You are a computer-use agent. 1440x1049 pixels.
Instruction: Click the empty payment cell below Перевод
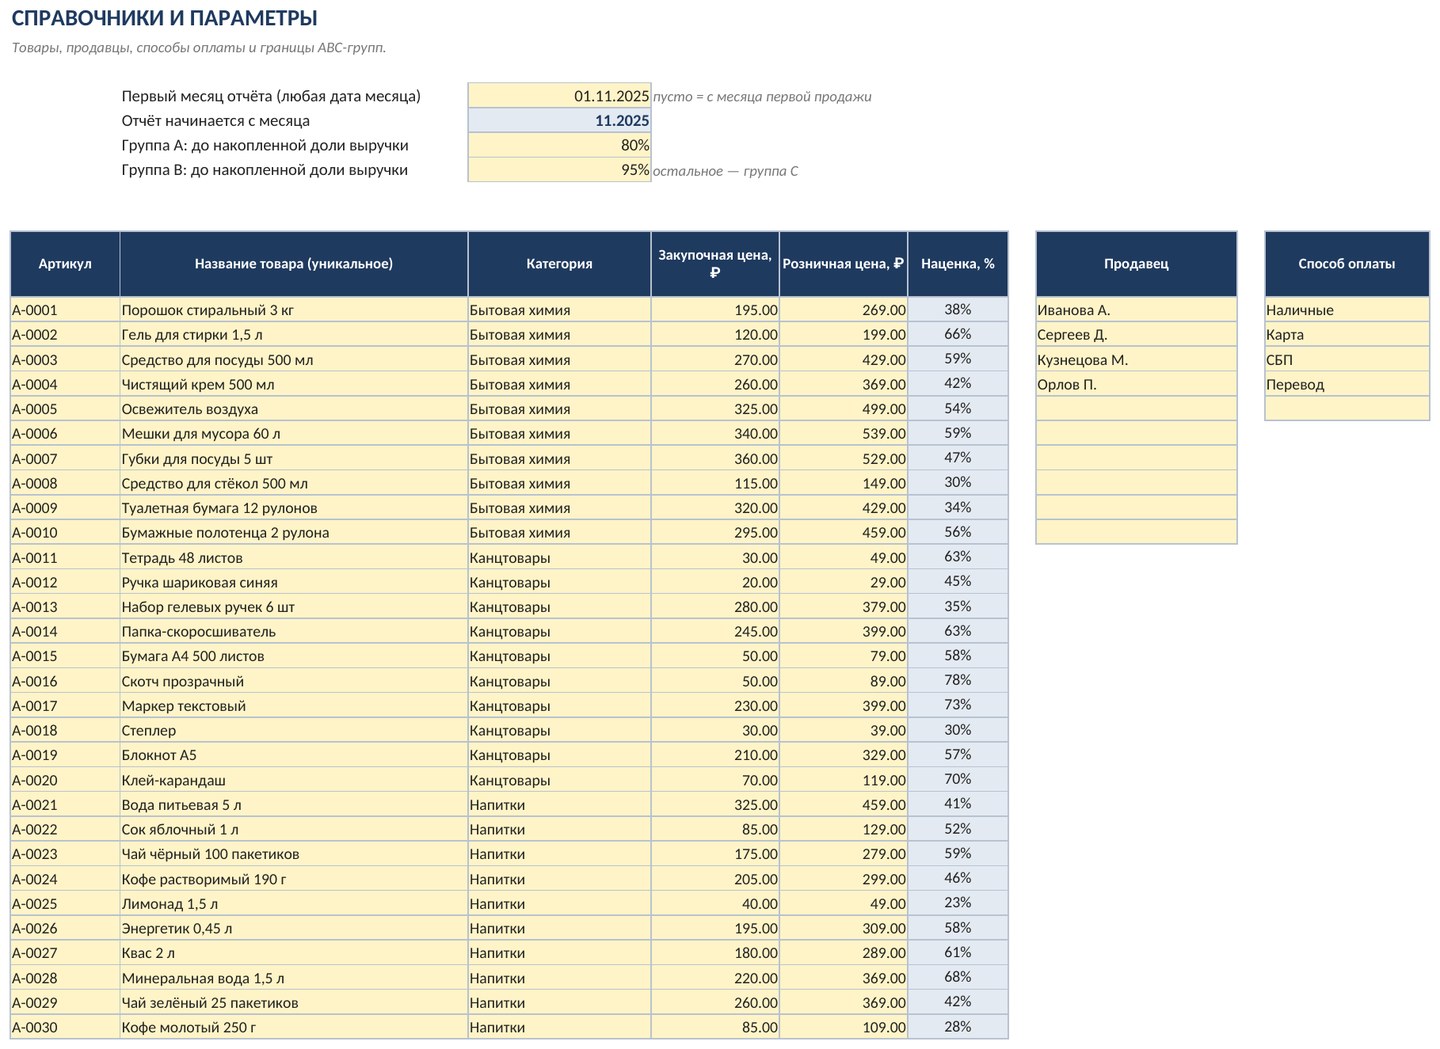1347,409
